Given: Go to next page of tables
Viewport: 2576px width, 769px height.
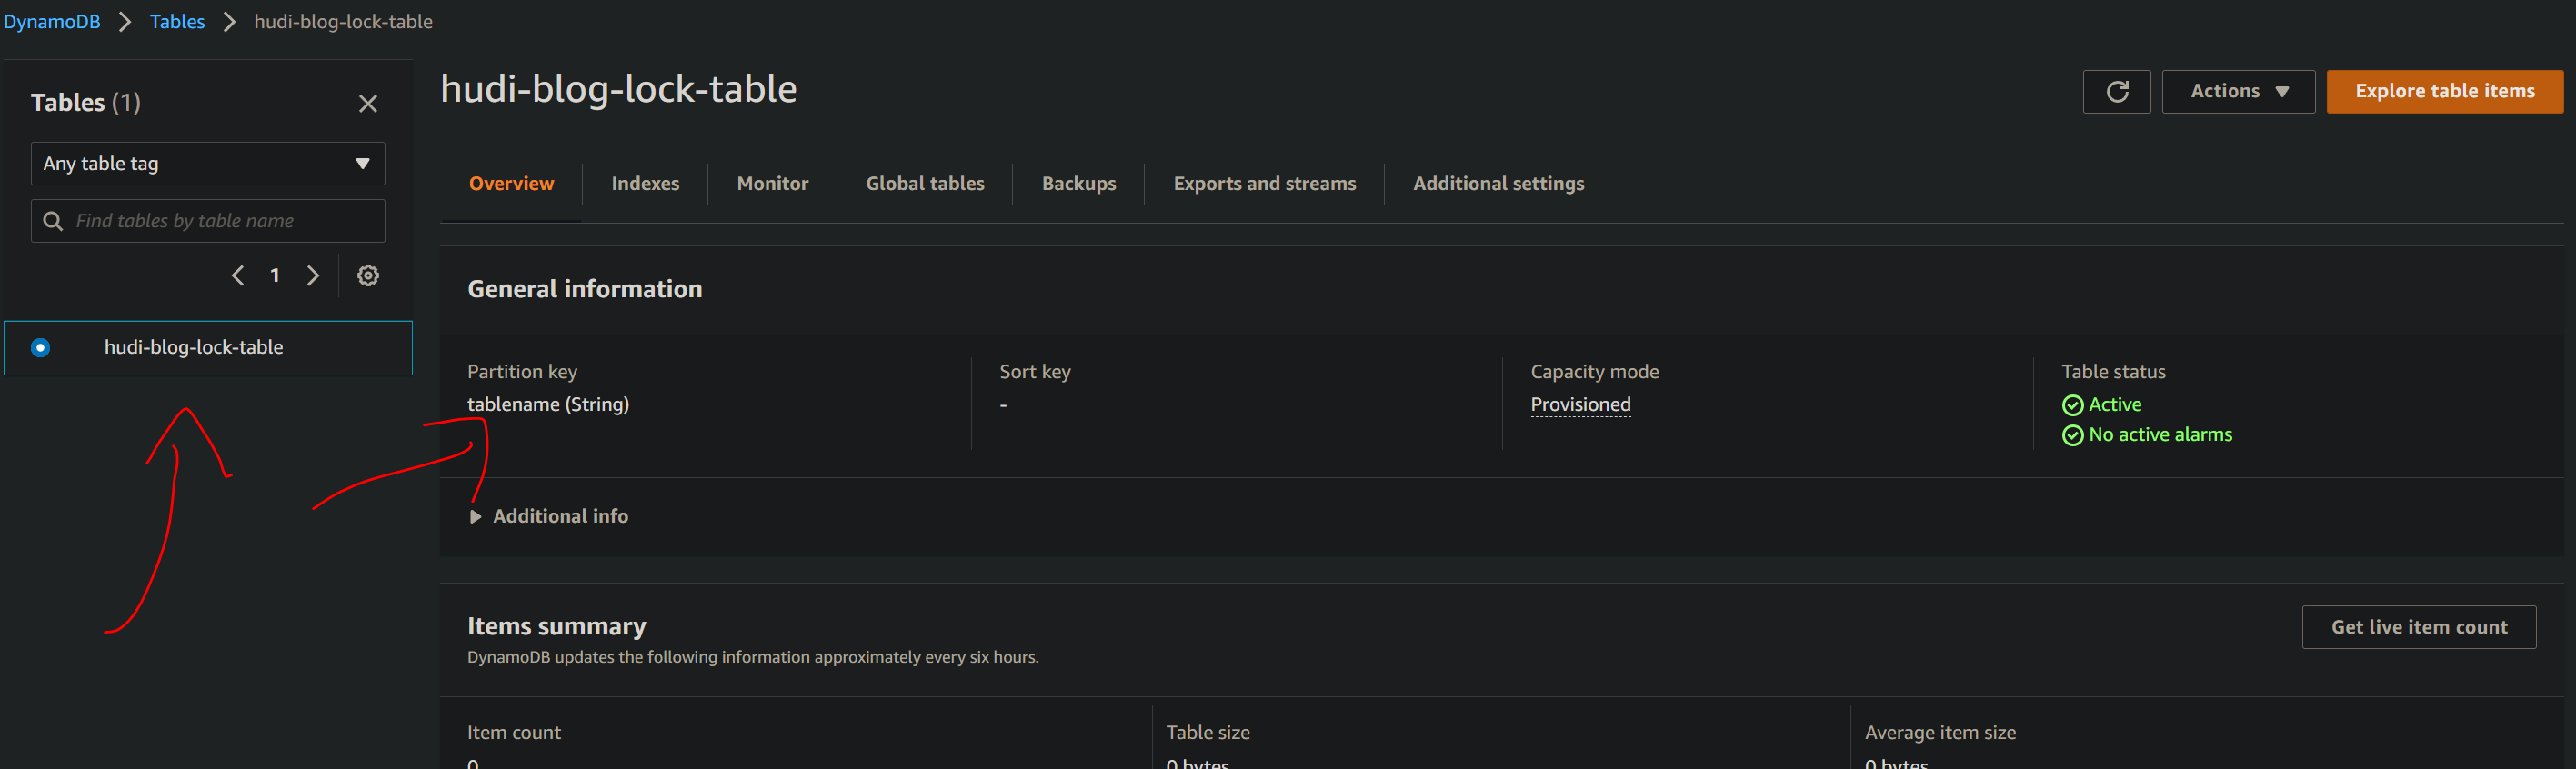Looking at the screenshot, I should pyautogui.click(x=313, y=275).
